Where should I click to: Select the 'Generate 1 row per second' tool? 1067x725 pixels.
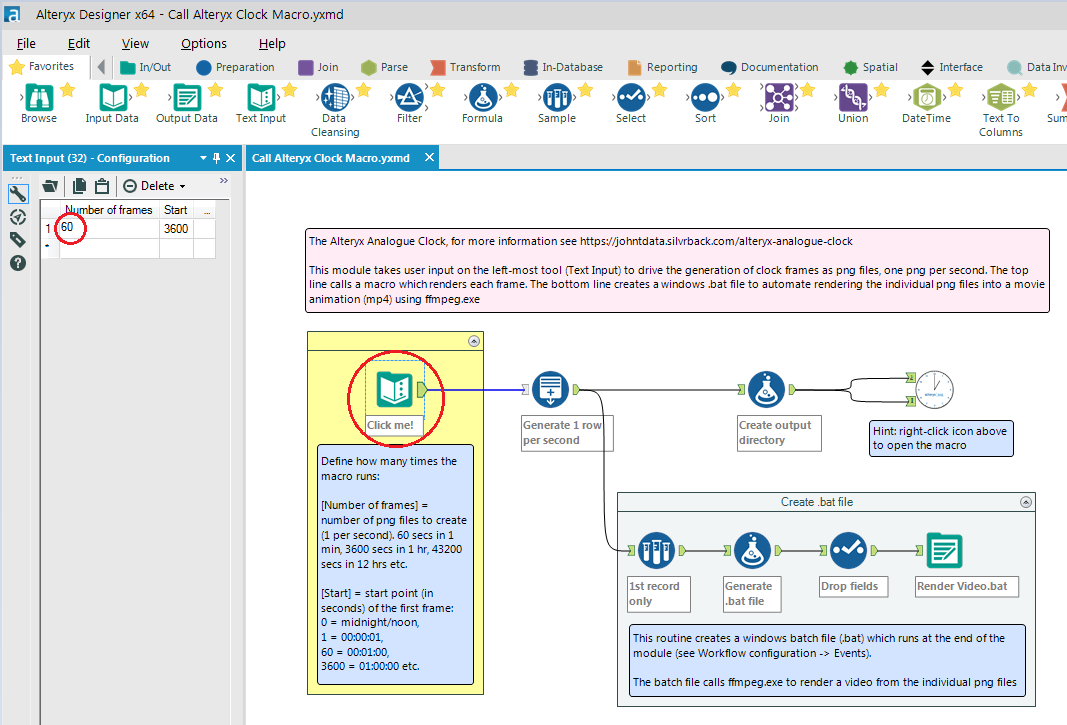click(x=551, y=389)
